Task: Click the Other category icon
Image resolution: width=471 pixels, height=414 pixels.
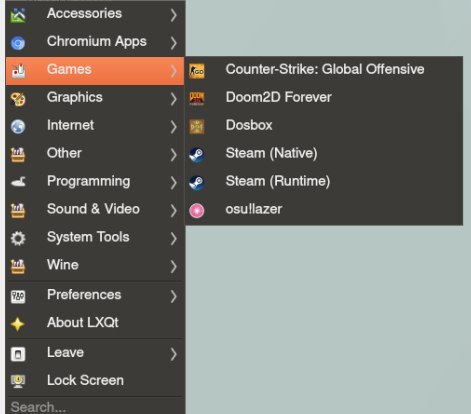Action: [x=18, y=155]
